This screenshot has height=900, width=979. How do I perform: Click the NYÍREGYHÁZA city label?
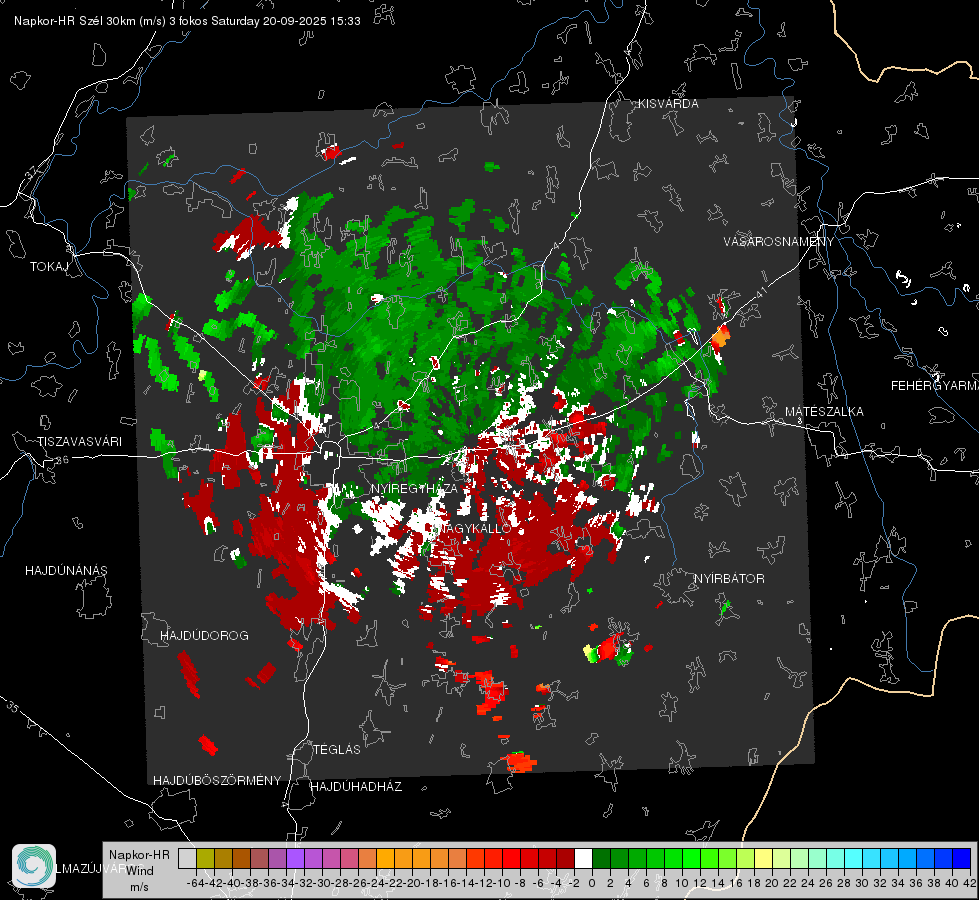pos(414,488)
